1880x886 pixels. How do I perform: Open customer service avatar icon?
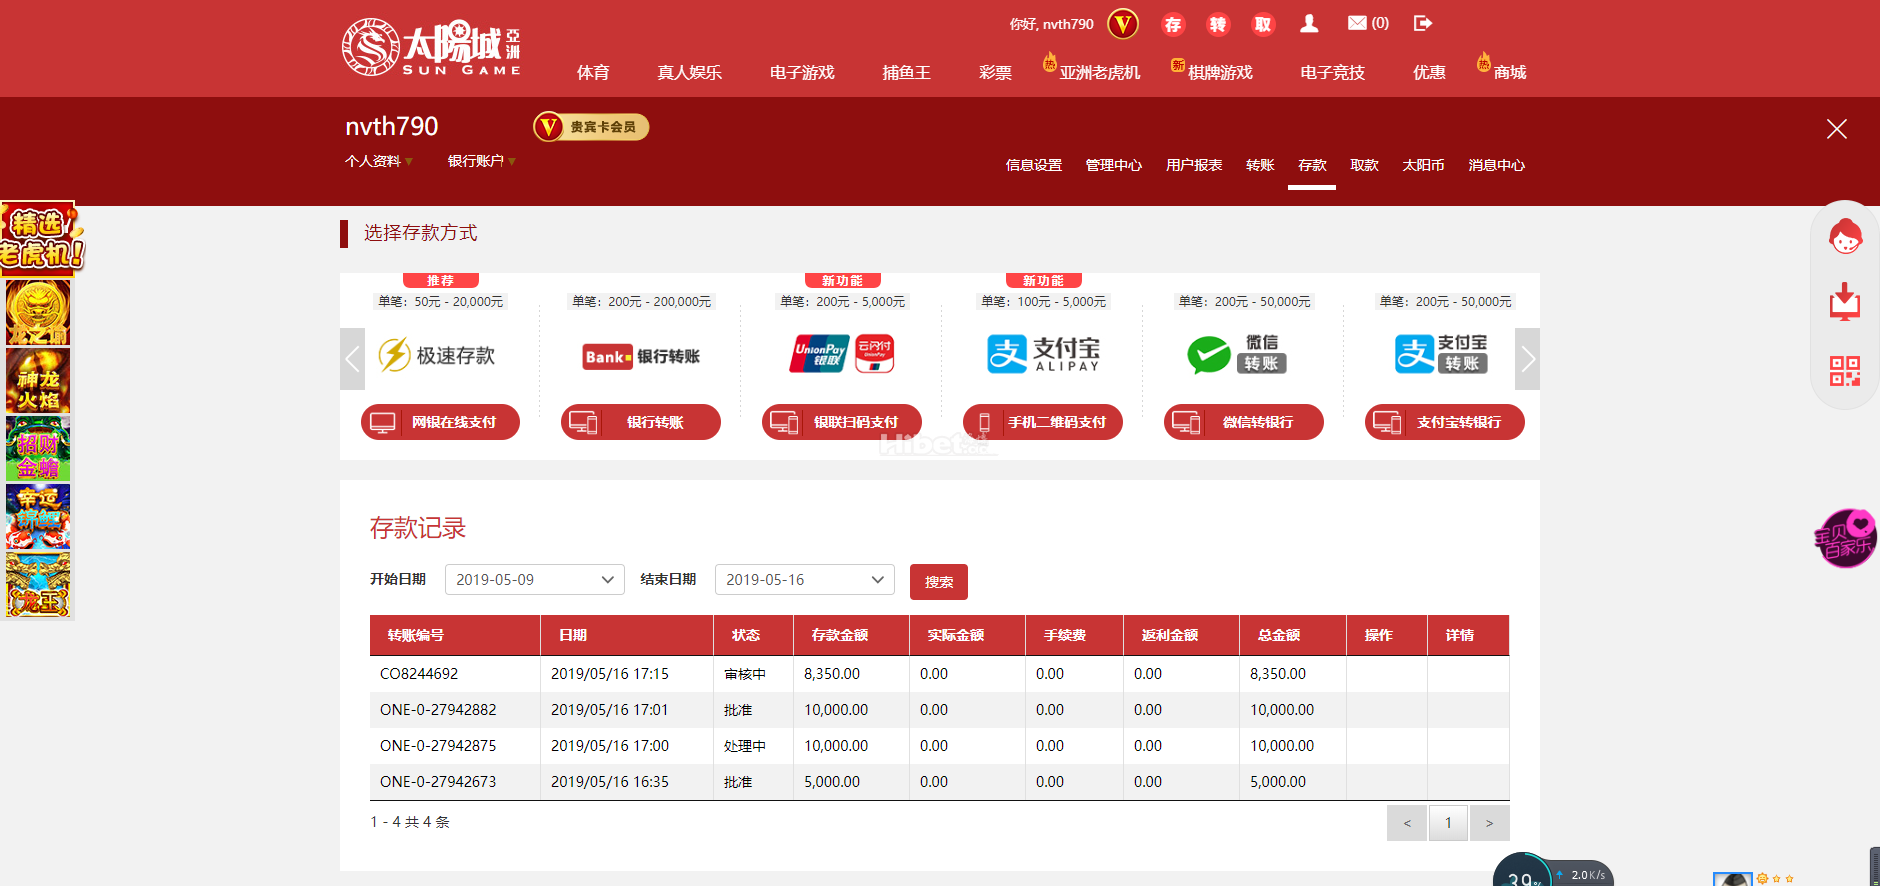pos(1845,237)
